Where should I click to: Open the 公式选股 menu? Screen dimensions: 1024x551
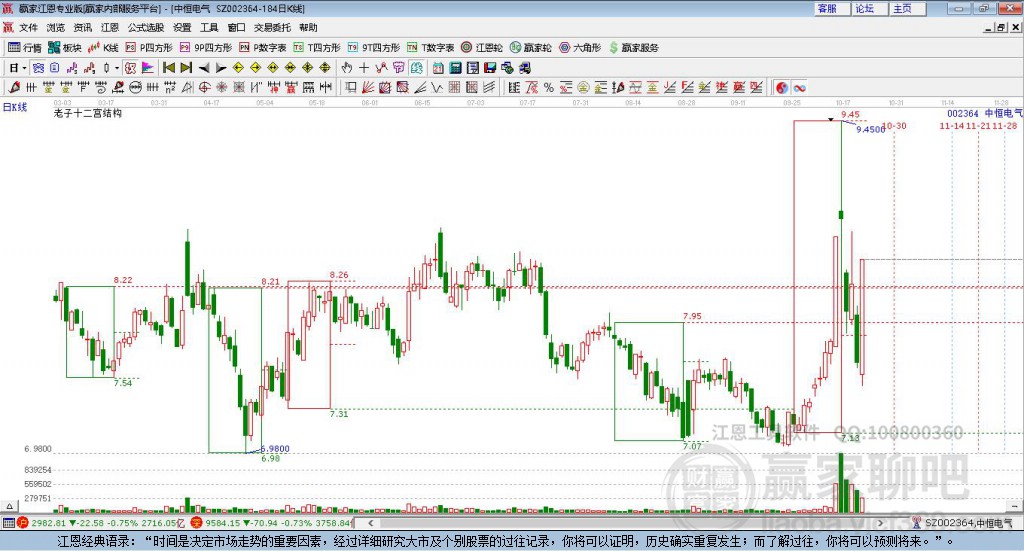pos(146,27)
